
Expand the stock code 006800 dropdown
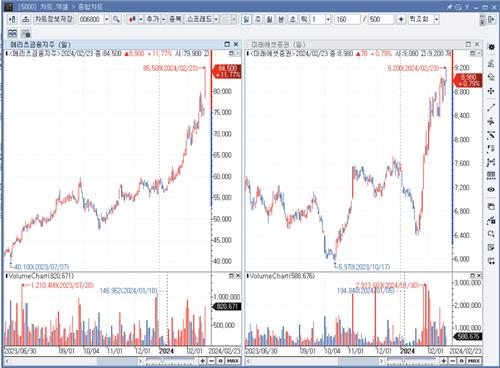(107, 19)
